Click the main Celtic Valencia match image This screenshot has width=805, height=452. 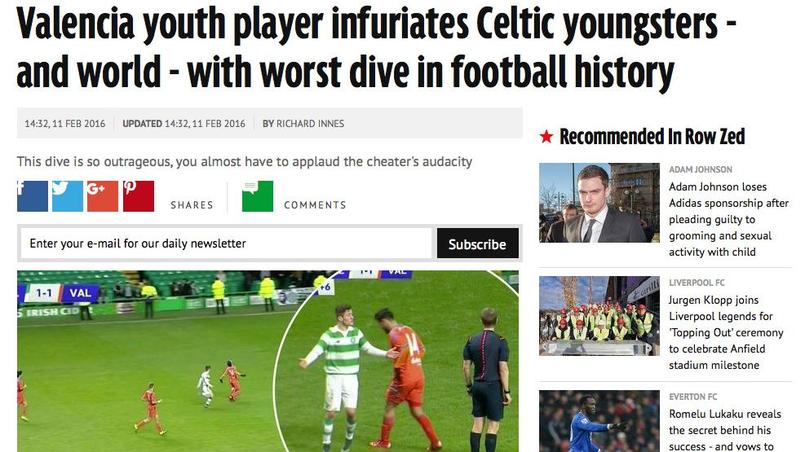pos(267,361)
